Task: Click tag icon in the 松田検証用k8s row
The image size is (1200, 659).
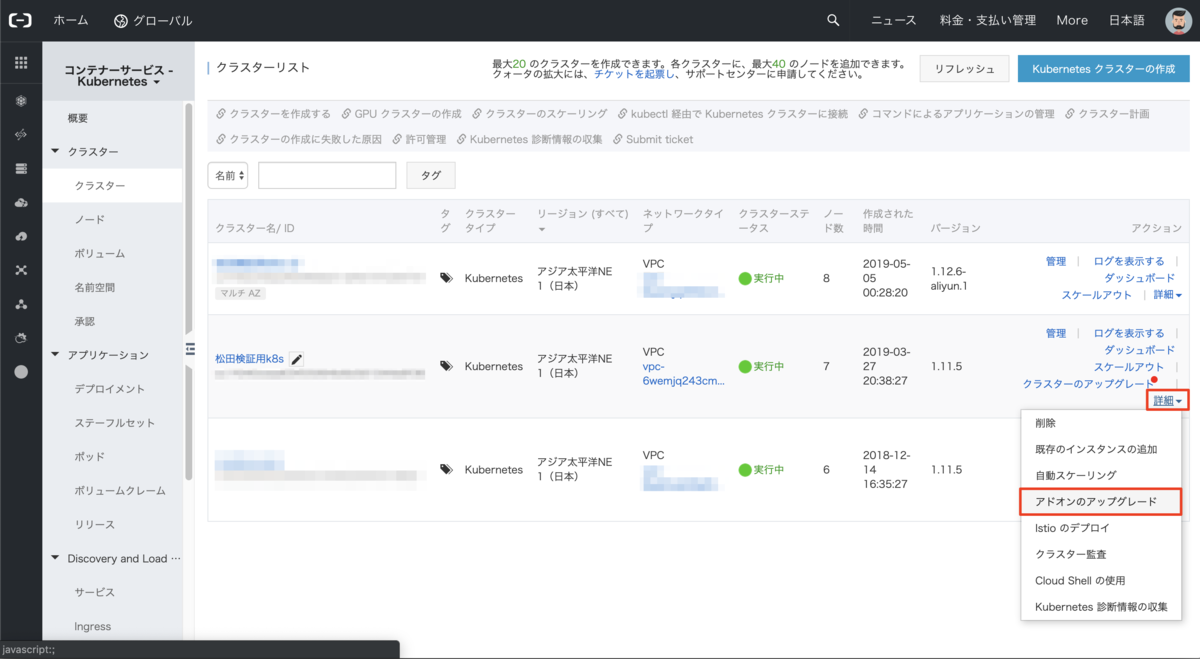Action: coord(446,366)
